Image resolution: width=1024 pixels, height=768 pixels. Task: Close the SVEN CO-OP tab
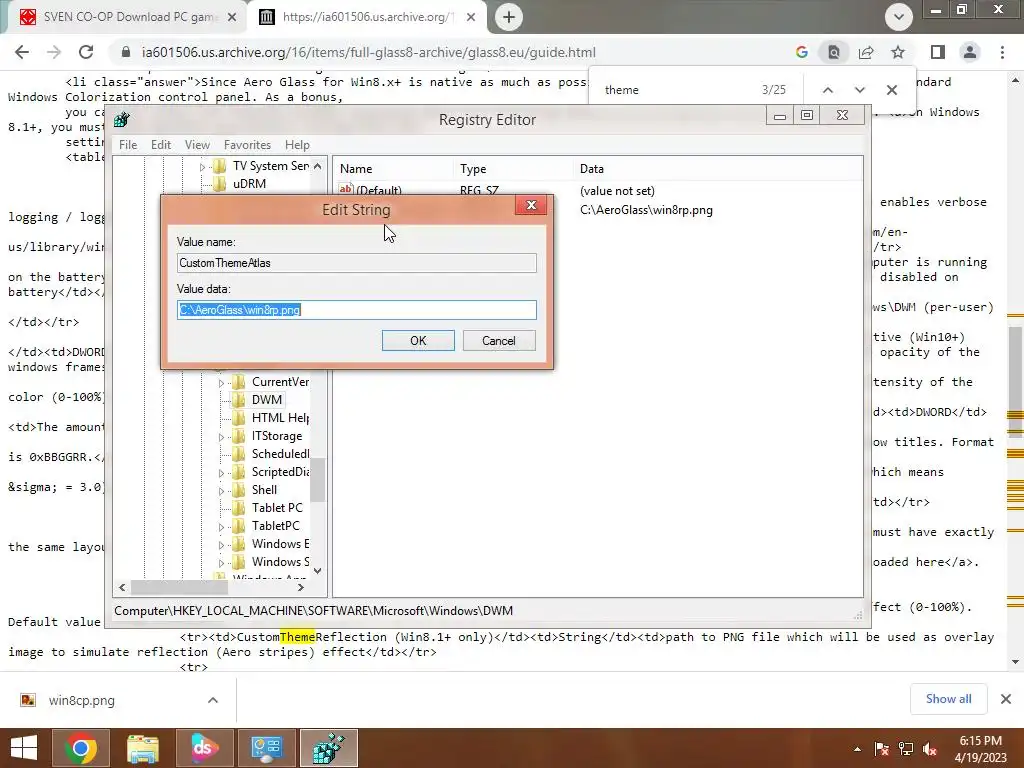click(x=232, y=17)
